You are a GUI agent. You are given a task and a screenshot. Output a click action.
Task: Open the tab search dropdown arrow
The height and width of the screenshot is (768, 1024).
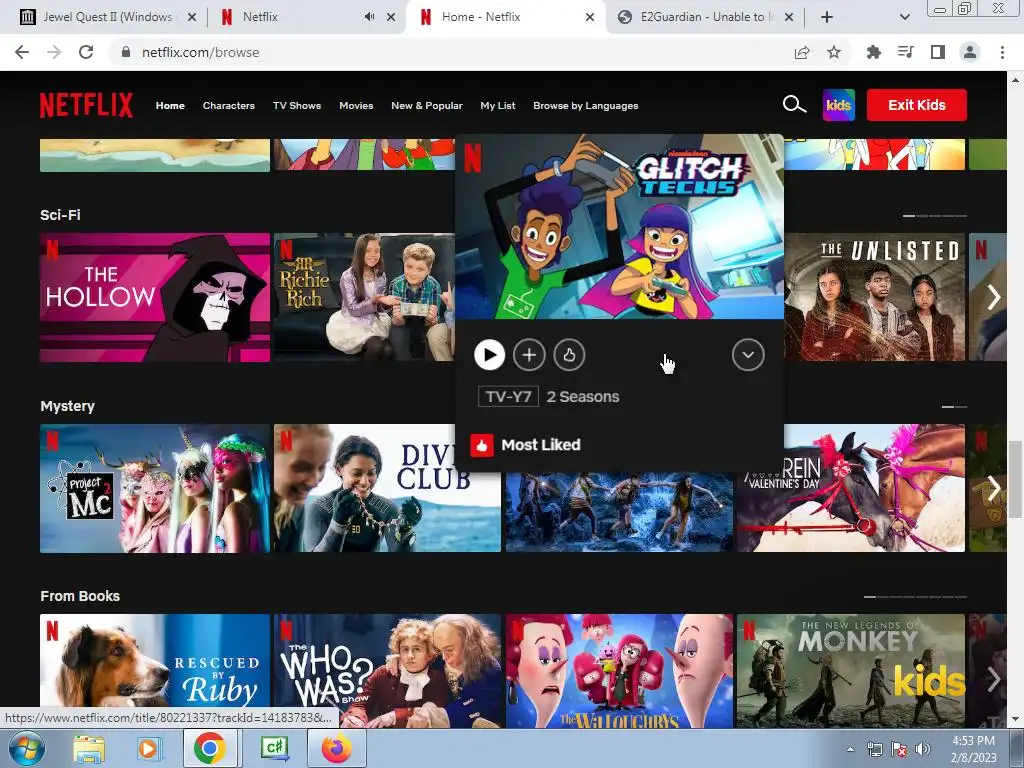click(x=904, y=17)
